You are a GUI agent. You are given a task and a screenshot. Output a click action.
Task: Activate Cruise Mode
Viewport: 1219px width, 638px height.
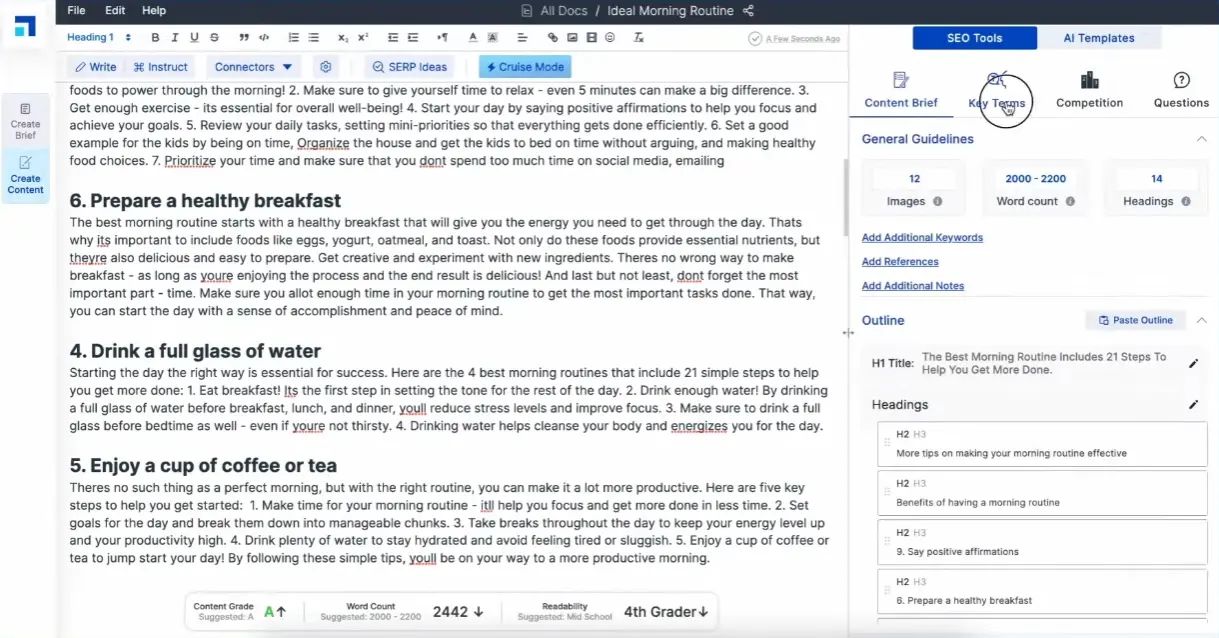click(x=525, y=67)
